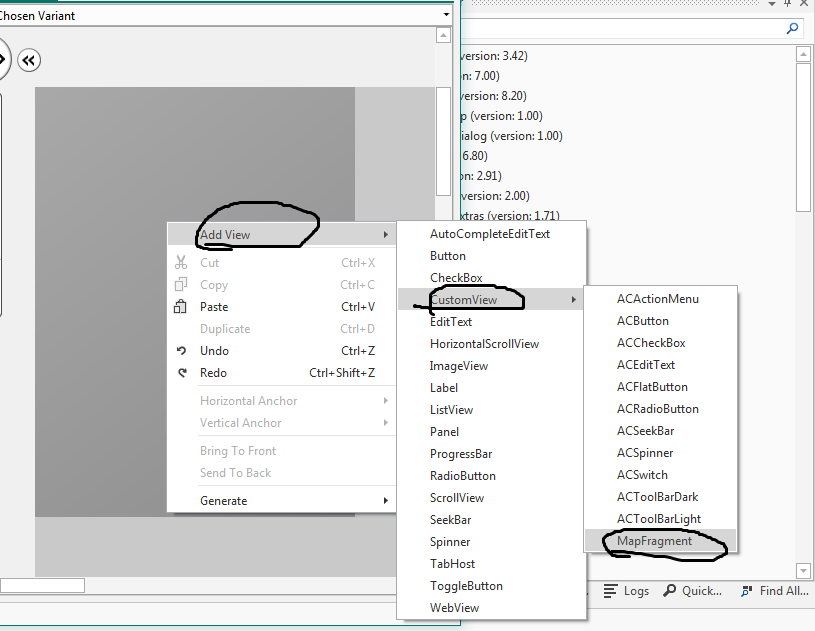Click the Paste clipboard icon
815x631 pixels.
[181, 307]
